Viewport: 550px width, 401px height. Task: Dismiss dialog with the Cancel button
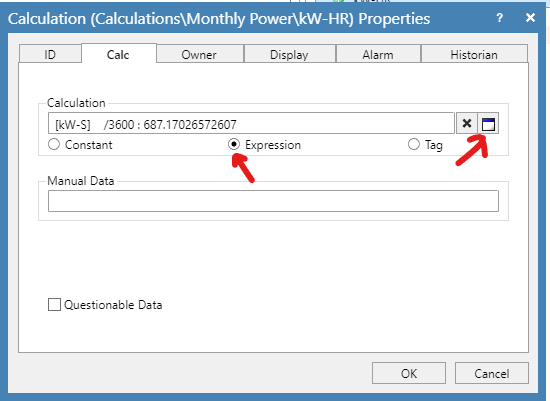[x=492, y=373]
